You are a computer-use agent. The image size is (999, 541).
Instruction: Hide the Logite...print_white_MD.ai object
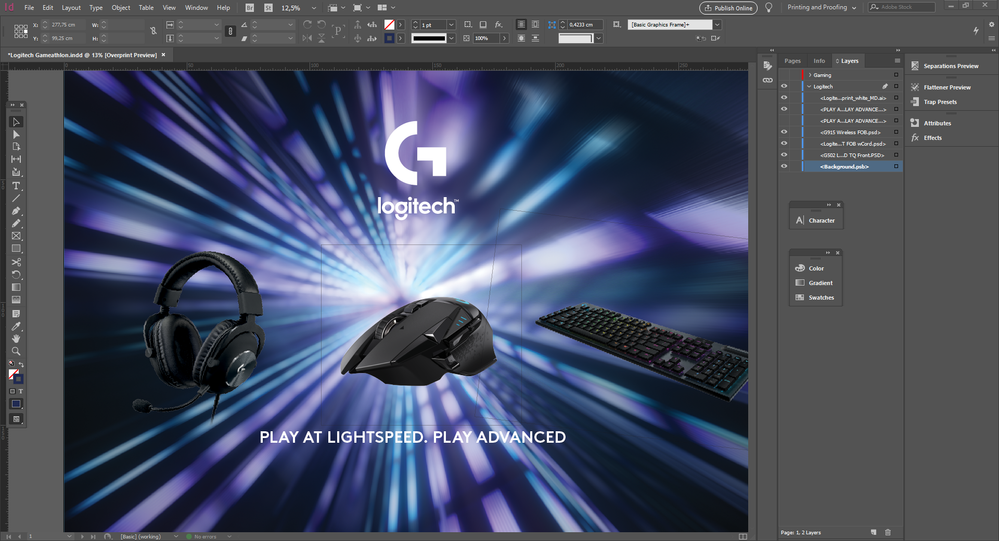(784, 97)
